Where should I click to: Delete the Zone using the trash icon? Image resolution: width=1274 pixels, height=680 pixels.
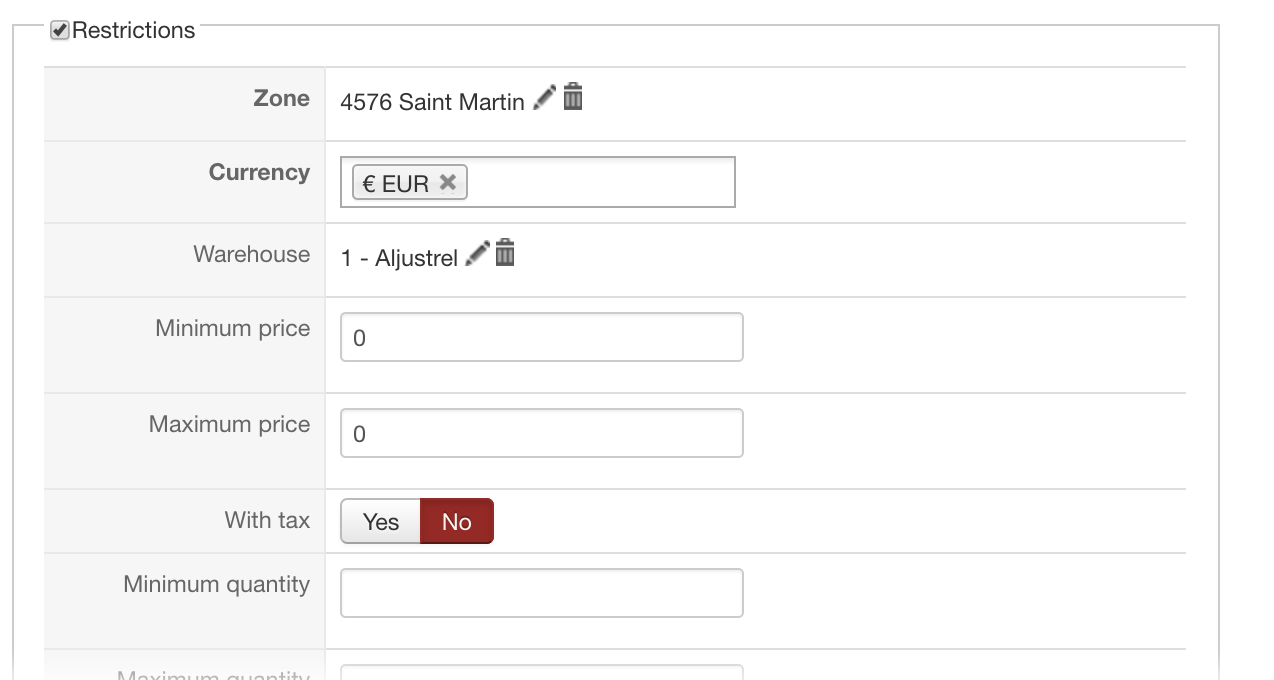click(573, 97)
